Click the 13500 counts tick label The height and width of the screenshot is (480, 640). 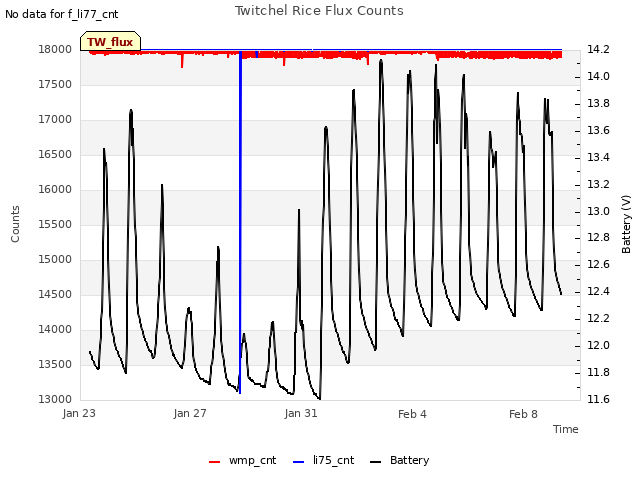[55, 364]
